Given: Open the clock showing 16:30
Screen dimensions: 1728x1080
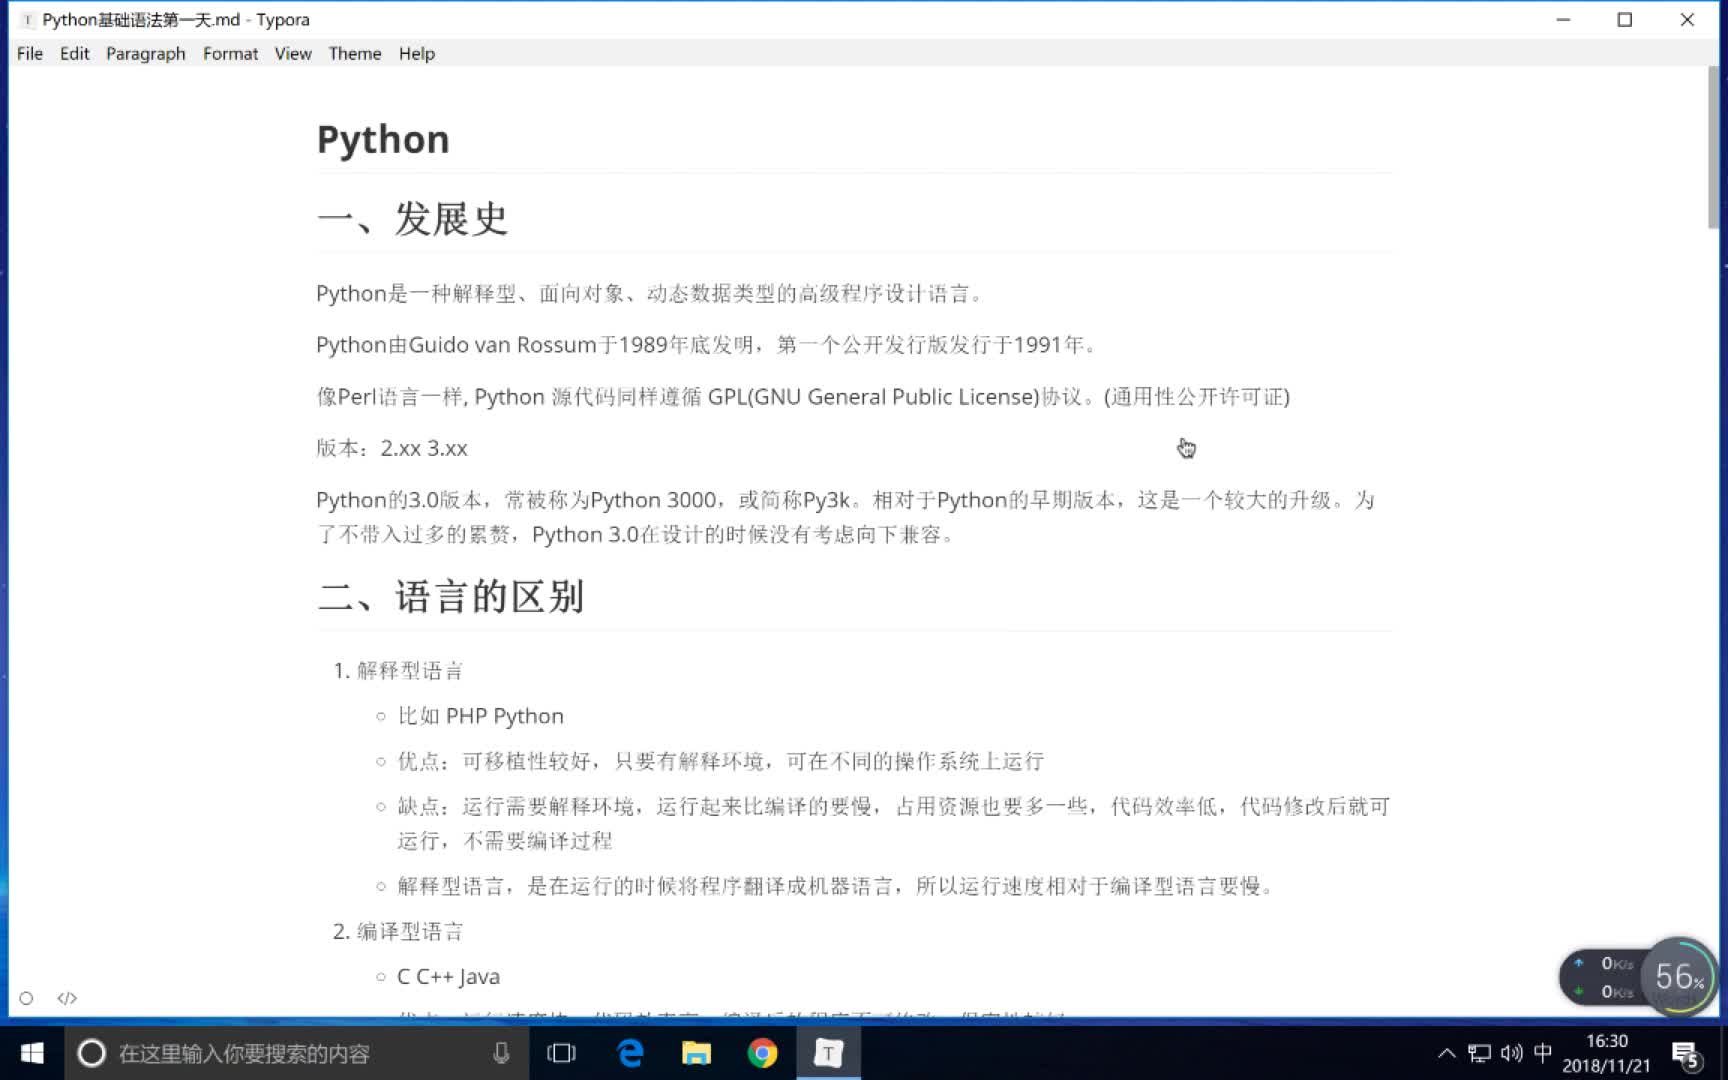Looking at the screenshot, I should [x=1606, y=1053].
